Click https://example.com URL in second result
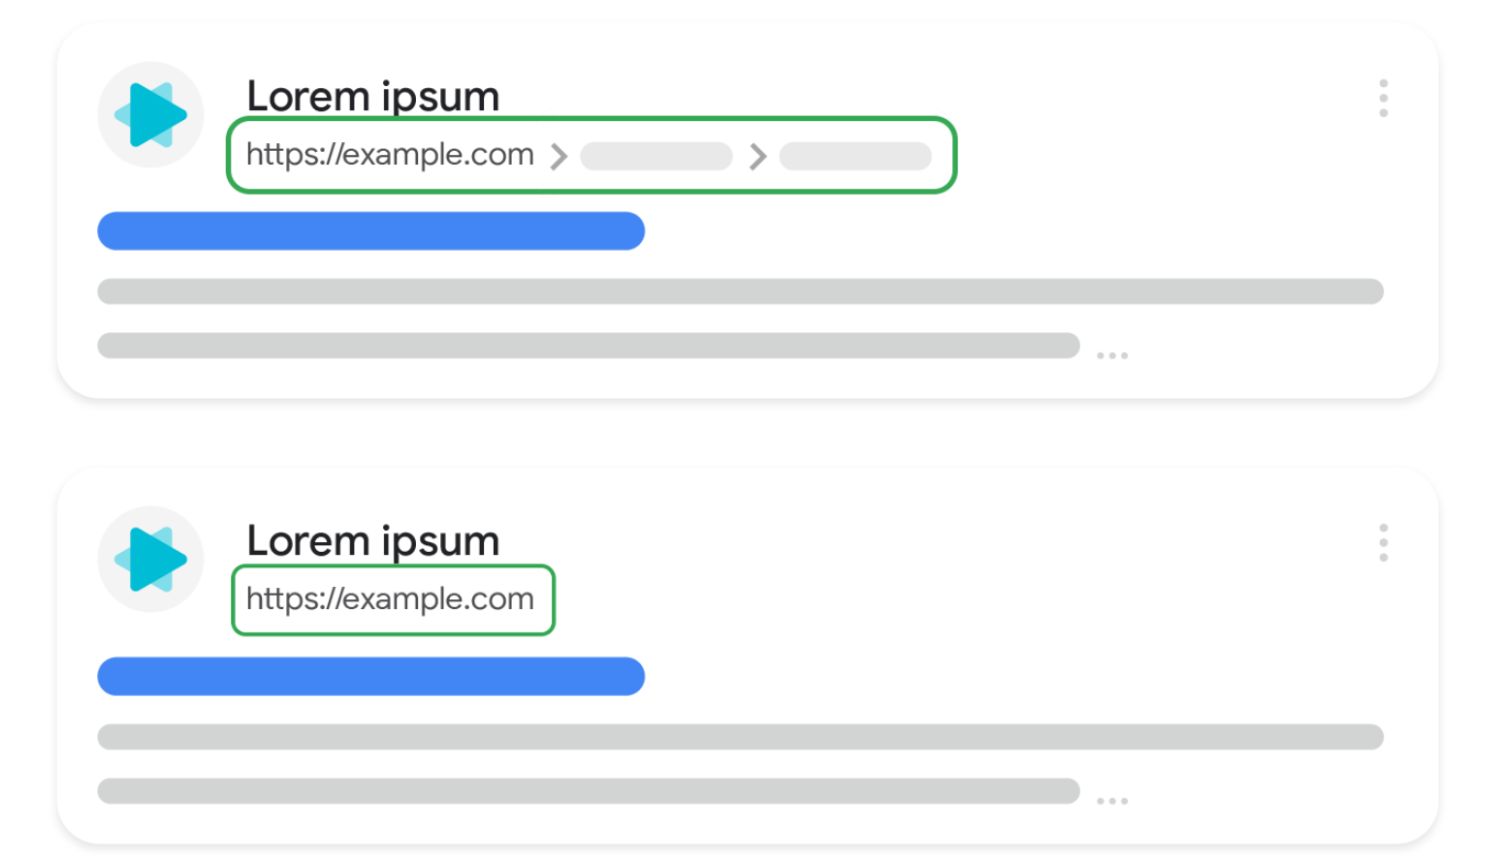This screenshot has width=1500, height=859. click(x=390, y=599)
